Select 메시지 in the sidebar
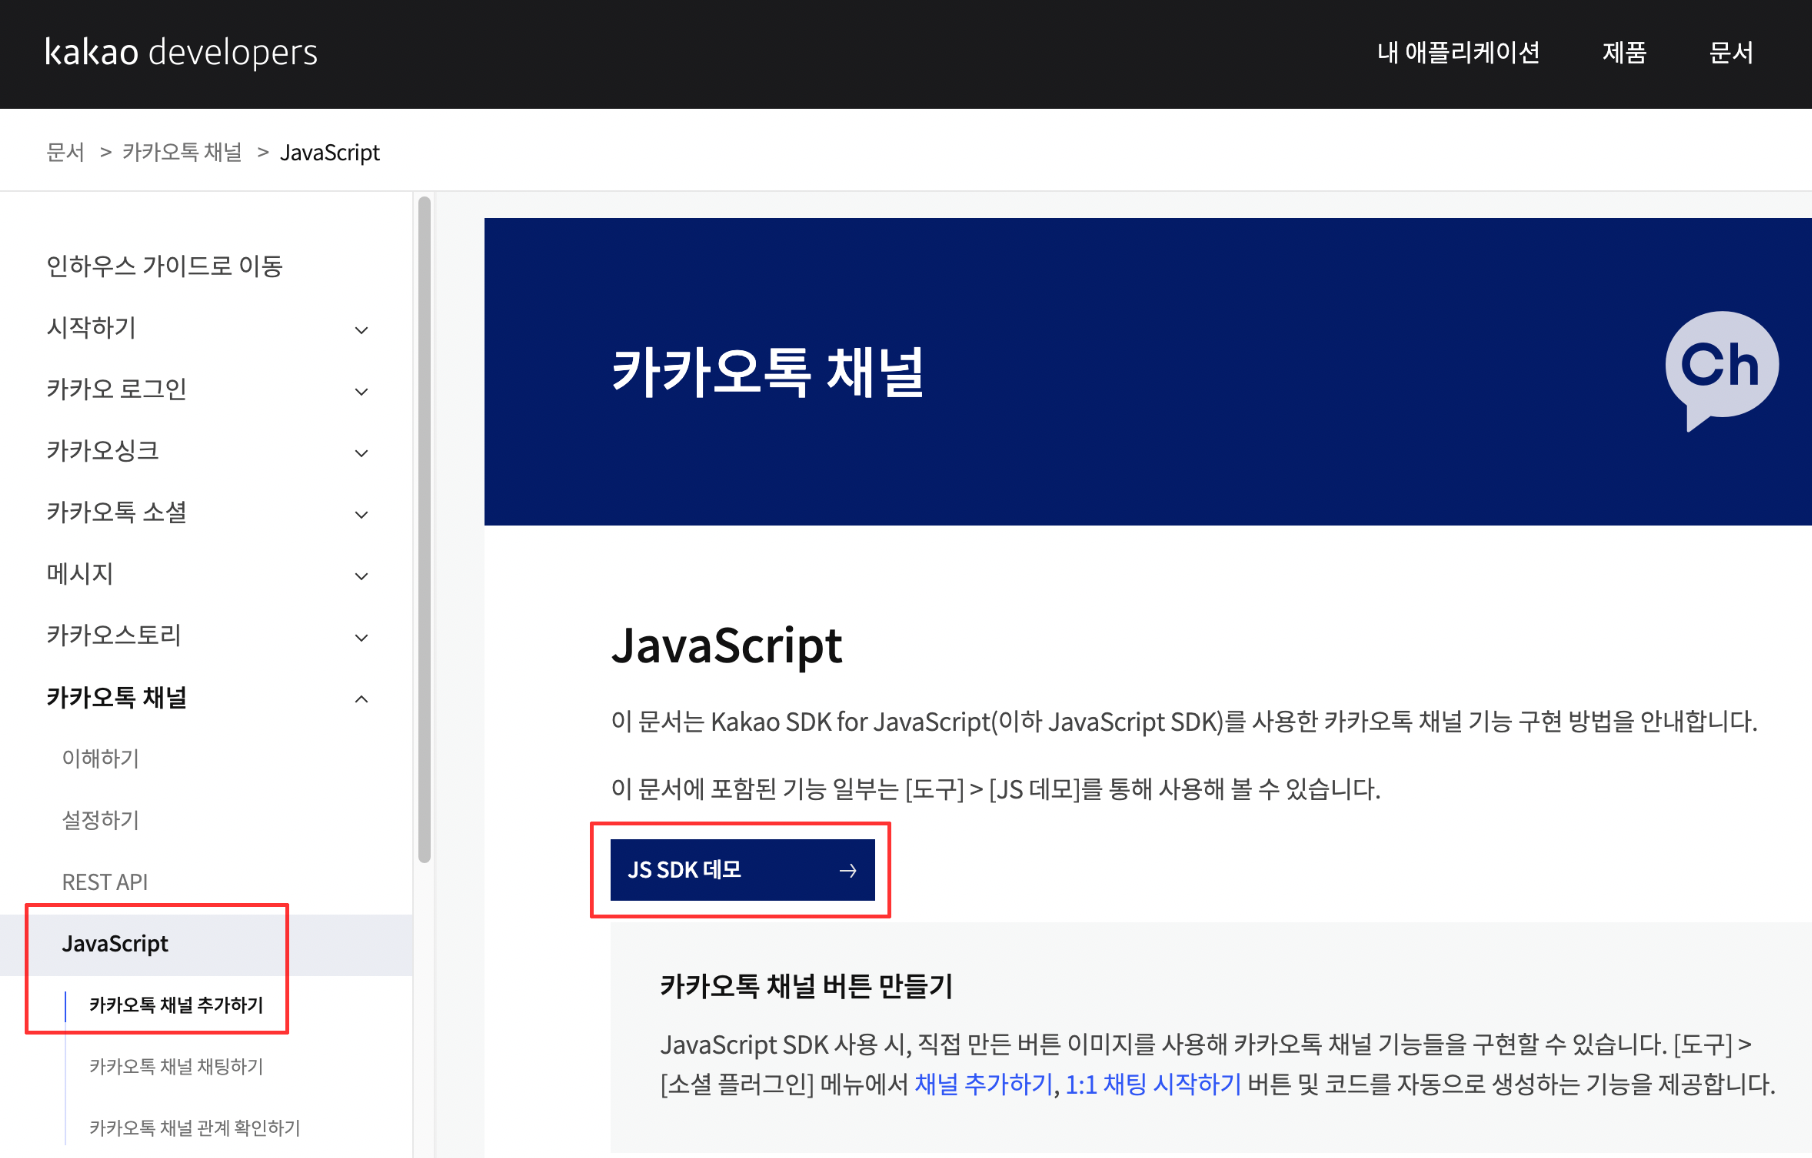The image size is (1812, 1158). click(79, 574)
